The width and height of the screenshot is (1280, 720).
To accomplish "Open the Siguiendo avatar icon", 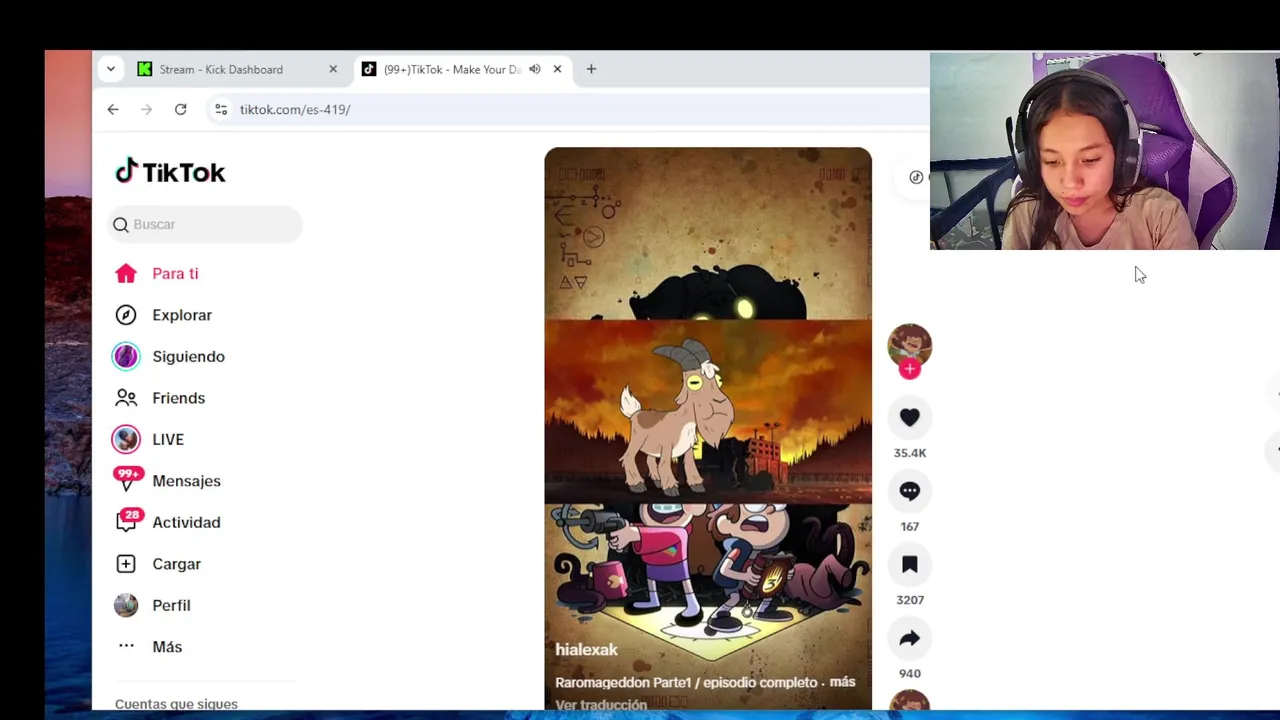I will pyautogui.click(x=125, y=356).
